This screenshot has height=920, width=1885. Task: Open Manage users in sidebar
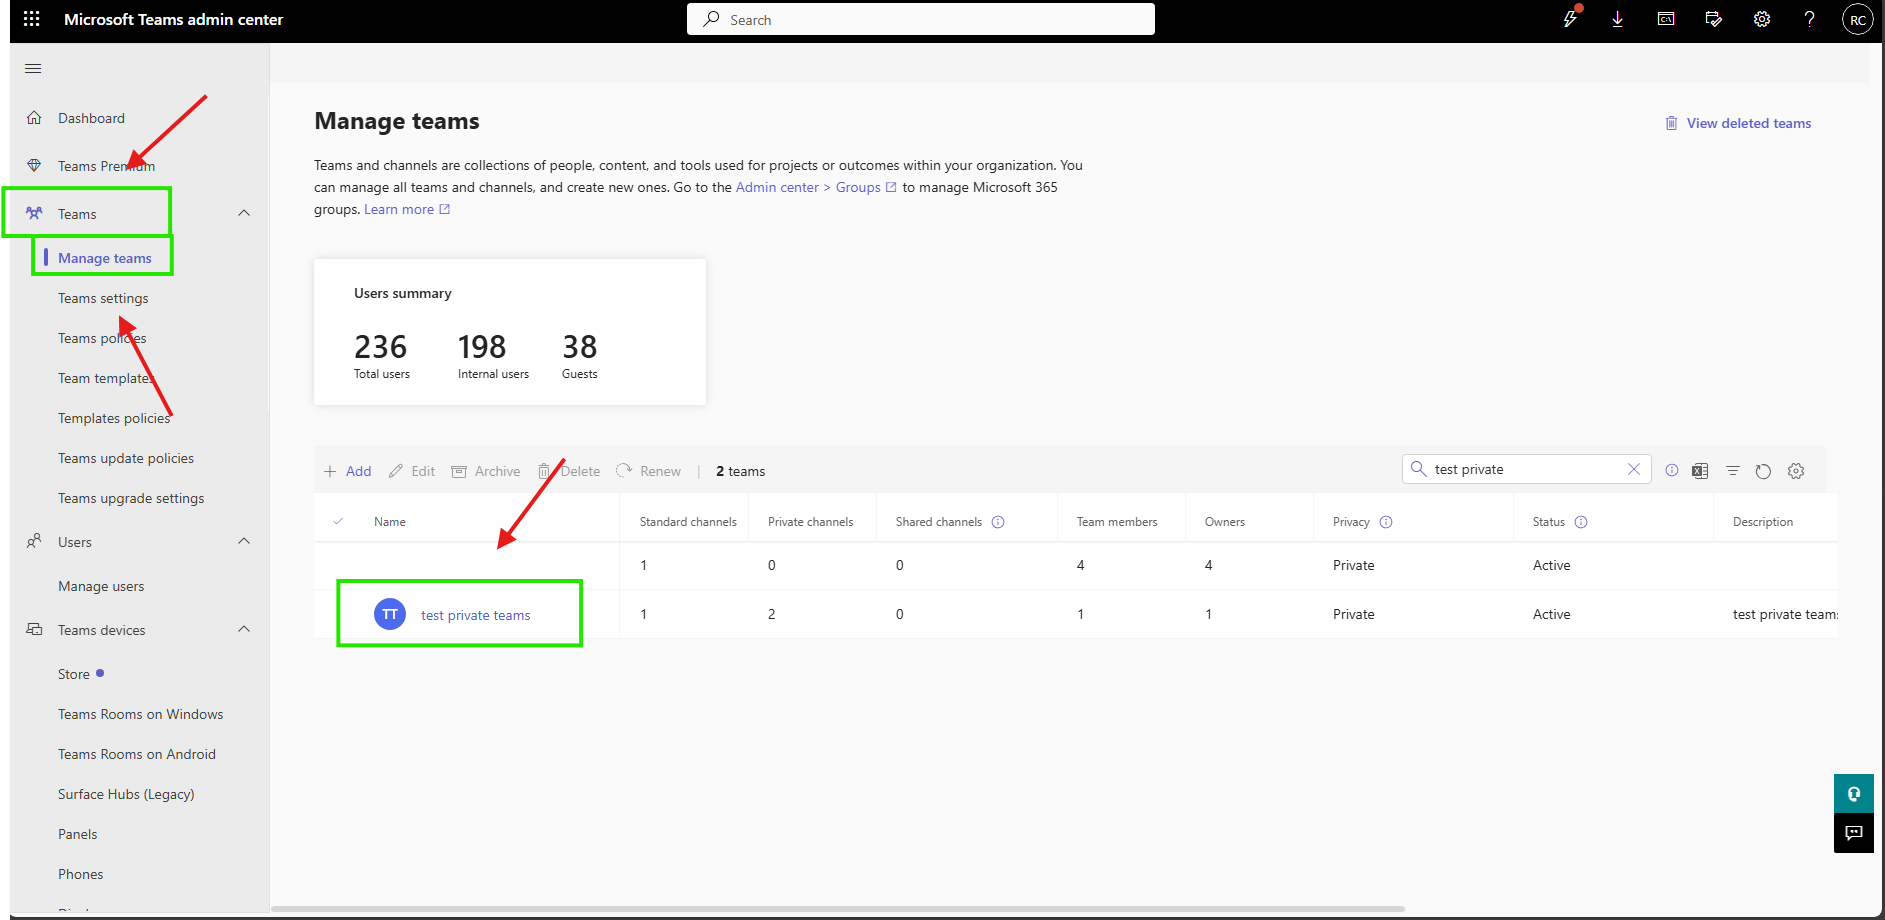coord(101,586)
